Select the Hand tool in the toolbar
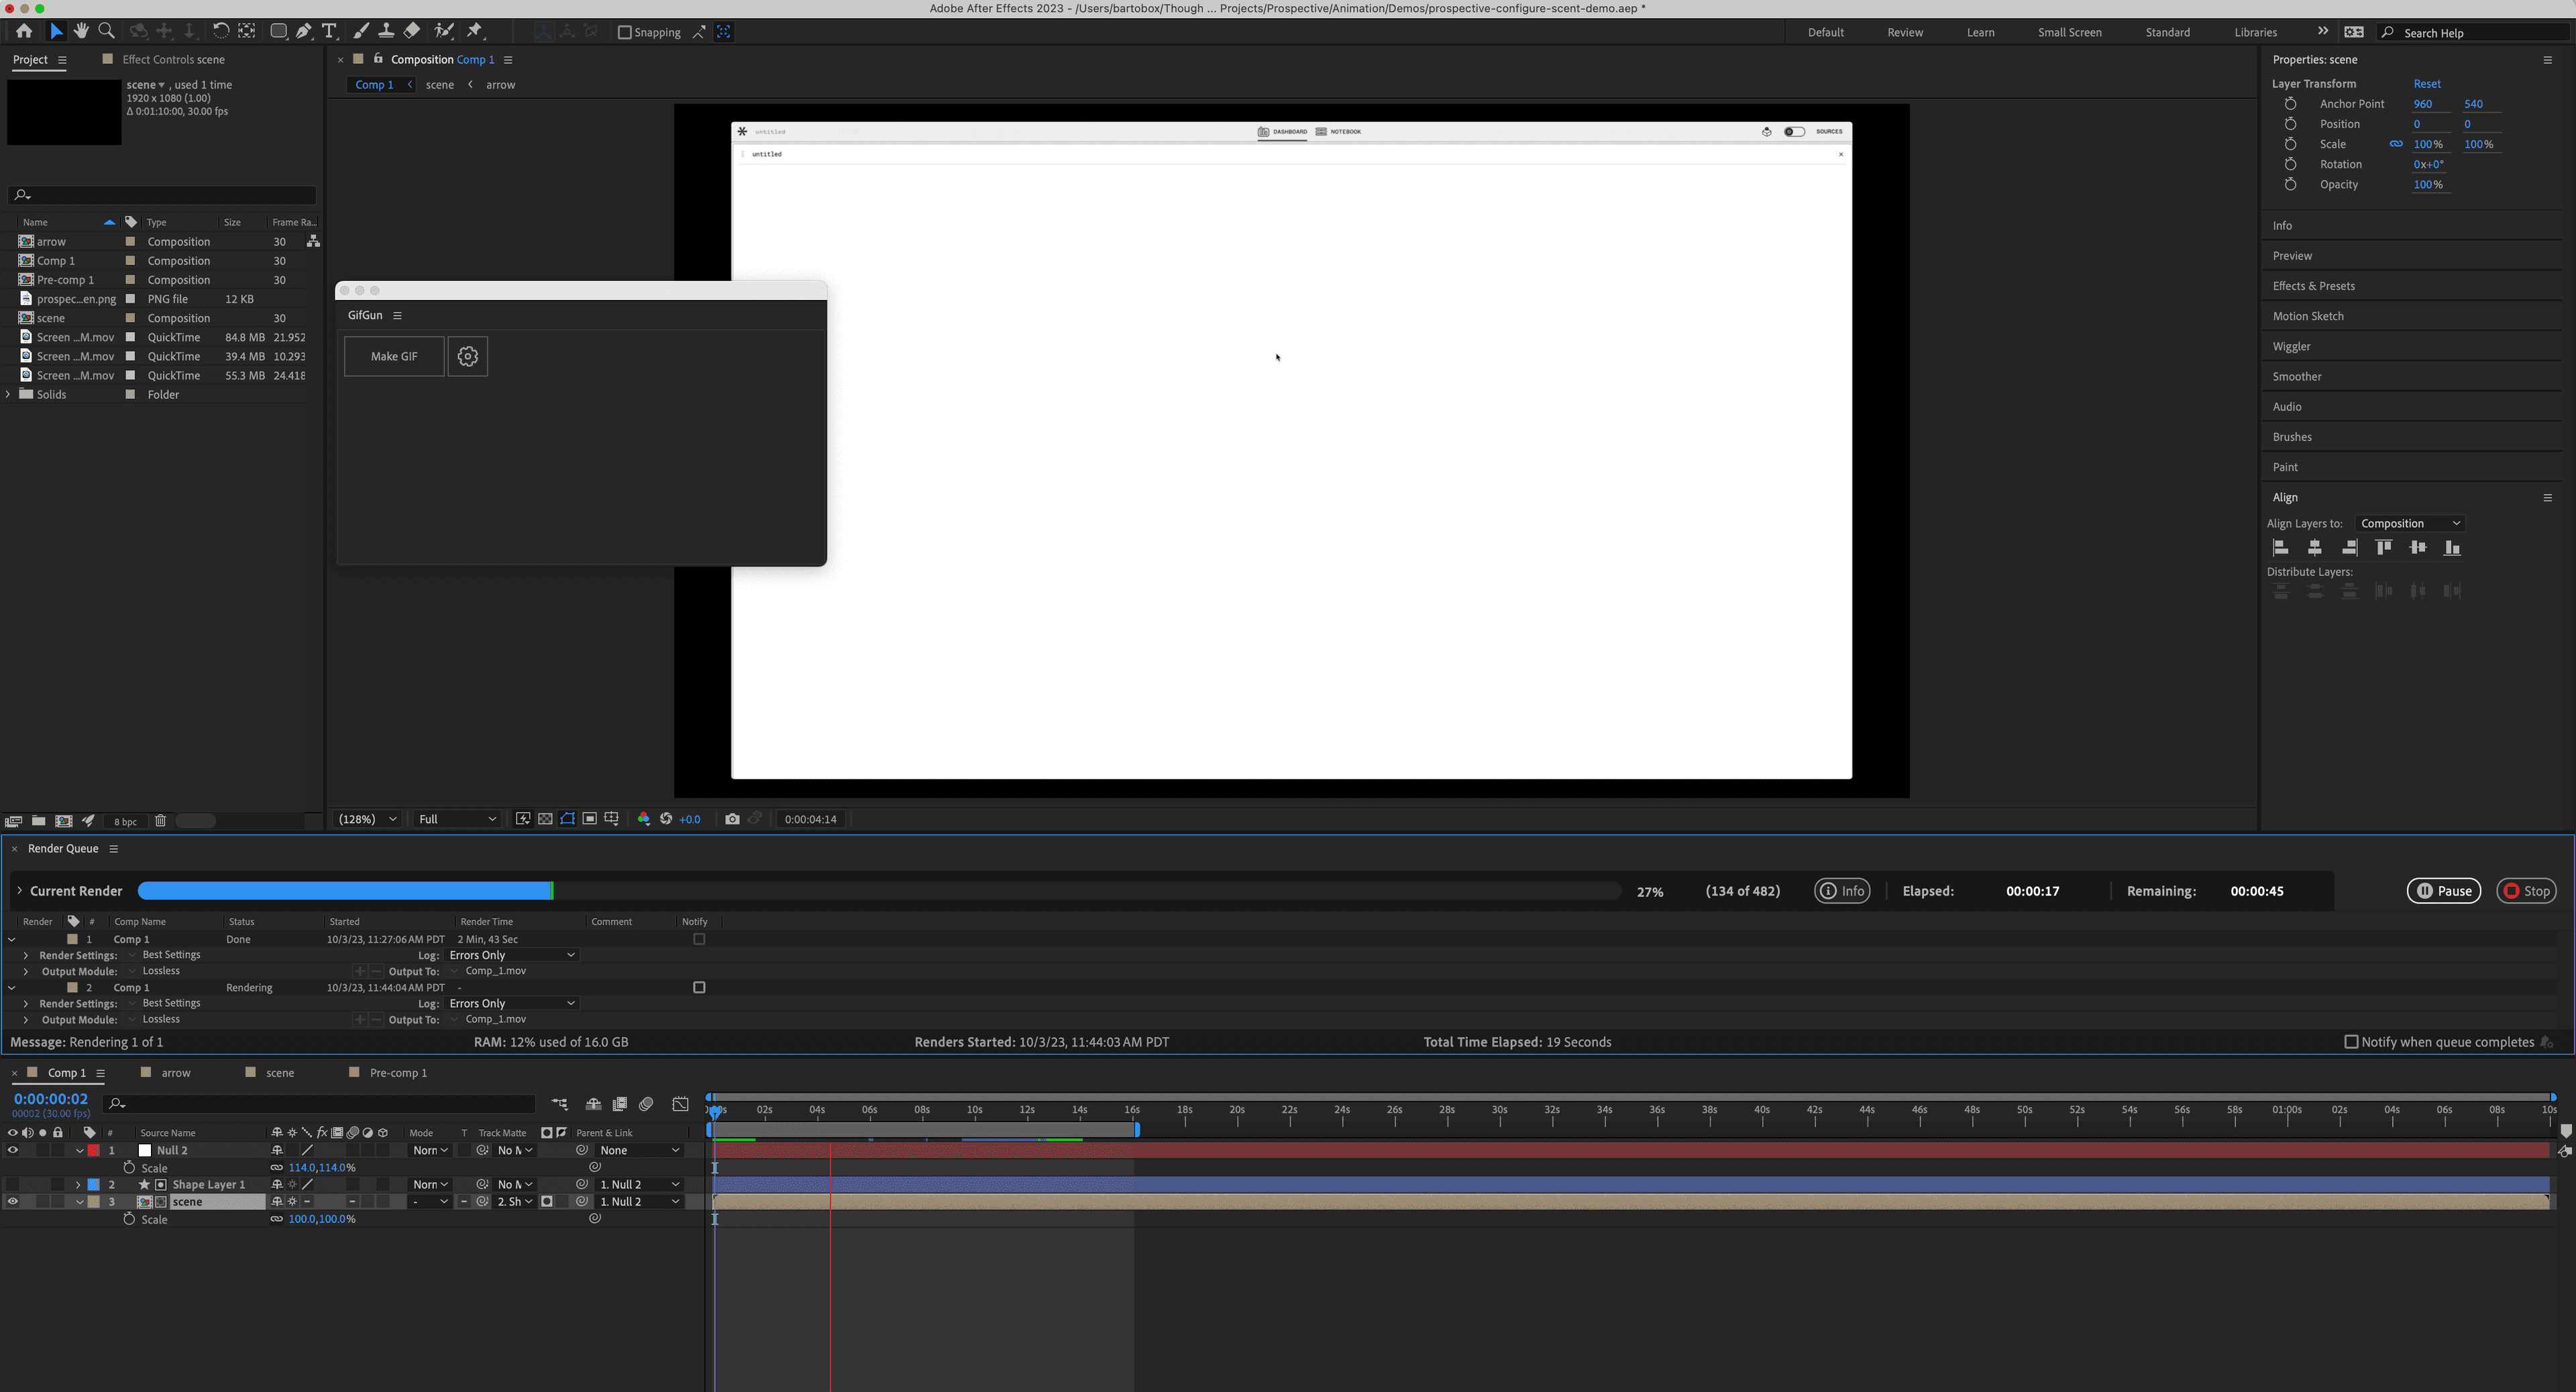 pyautogui.click(x=81, y=31)
